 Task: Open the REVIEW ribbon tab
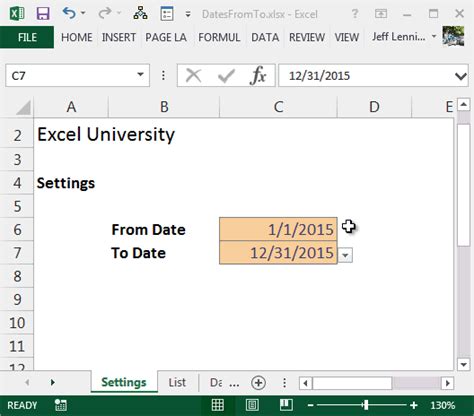[x=307, y=37]
